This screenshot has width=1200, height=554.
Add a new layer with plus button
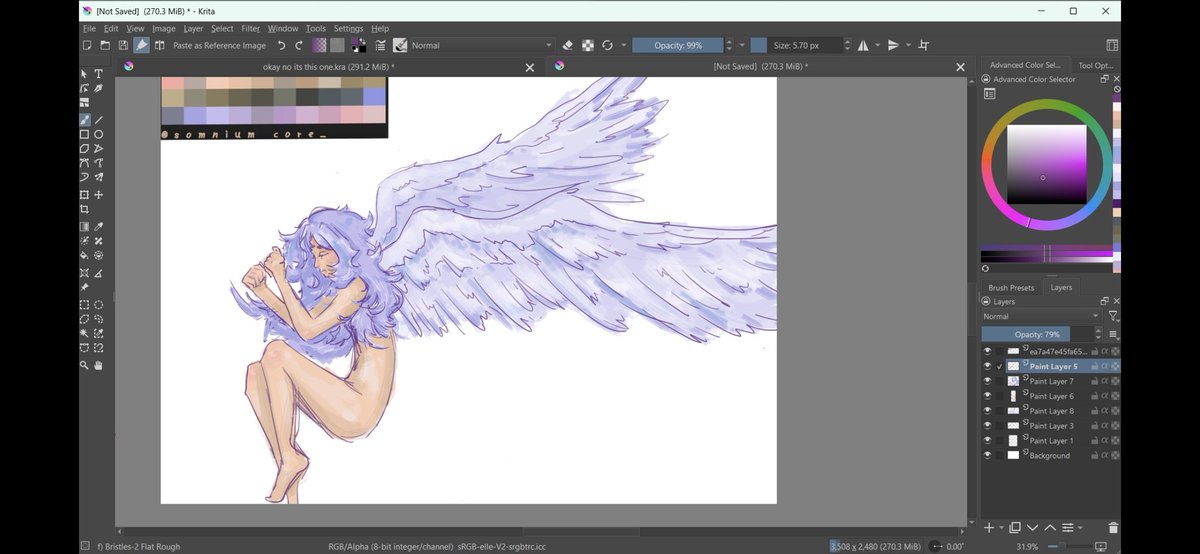(989, 527)
